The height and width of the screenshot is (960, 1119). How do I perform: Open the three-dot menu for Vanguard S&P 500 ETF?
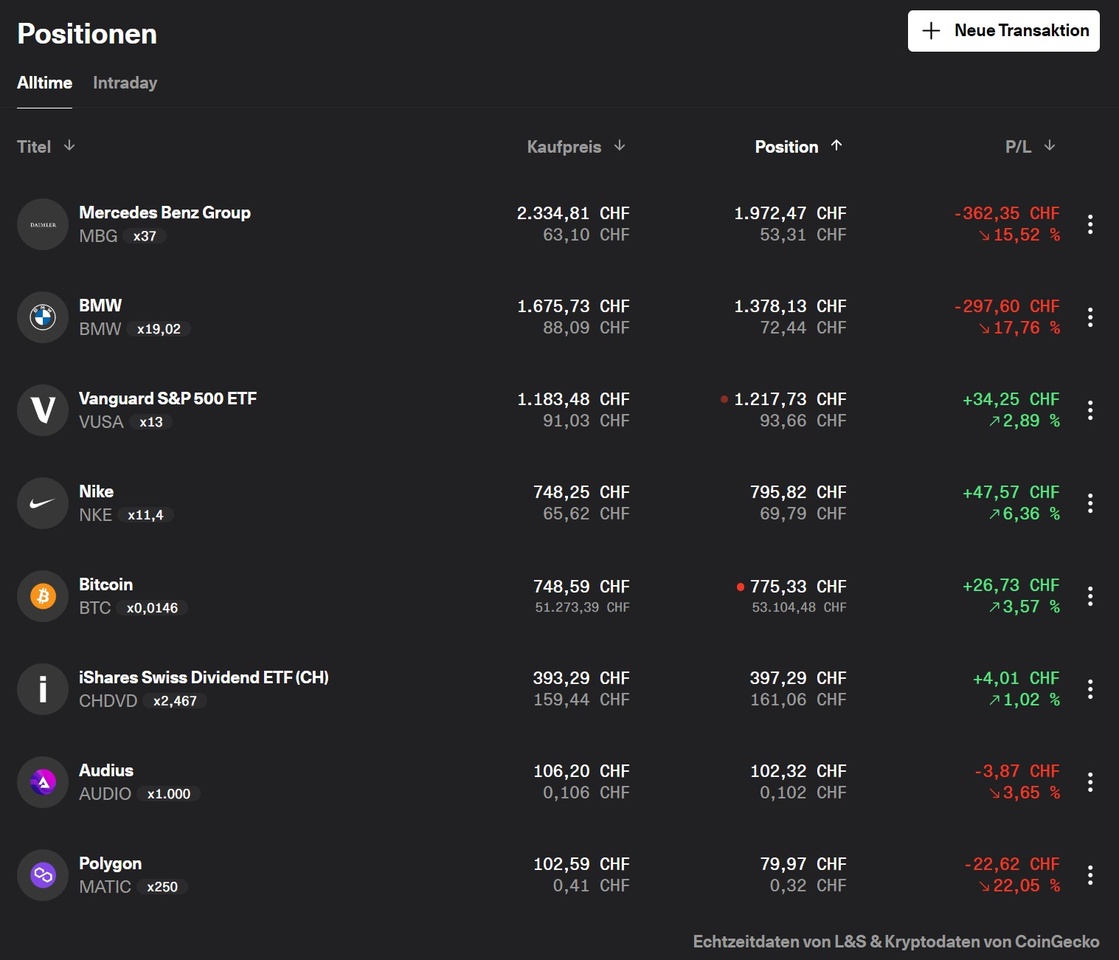click(1090, 410)
